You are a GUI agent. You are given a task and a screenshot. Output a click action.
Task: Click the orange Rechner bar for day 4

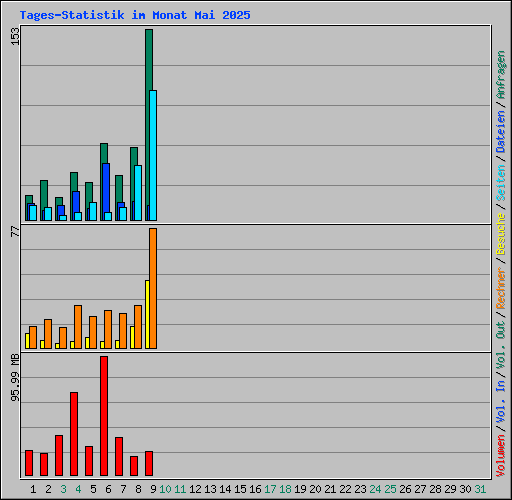click(x=78, y=327)
